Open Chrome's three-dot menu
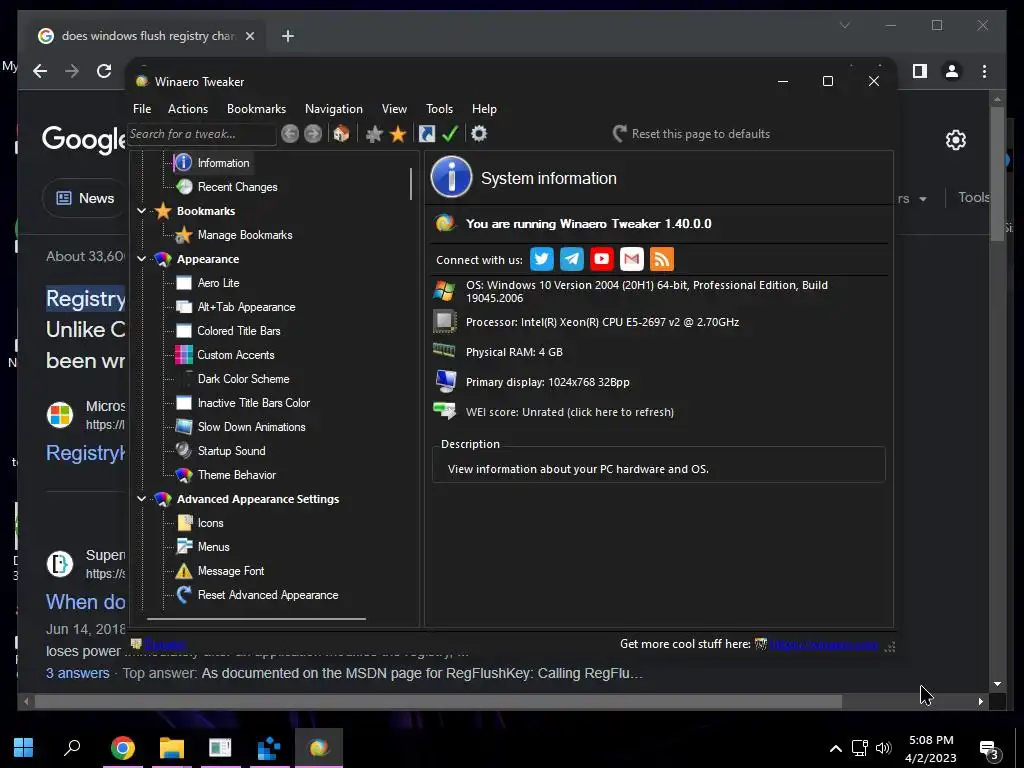Image resolution: width=1024 pixels, height=768 pixels. (984, 71)
